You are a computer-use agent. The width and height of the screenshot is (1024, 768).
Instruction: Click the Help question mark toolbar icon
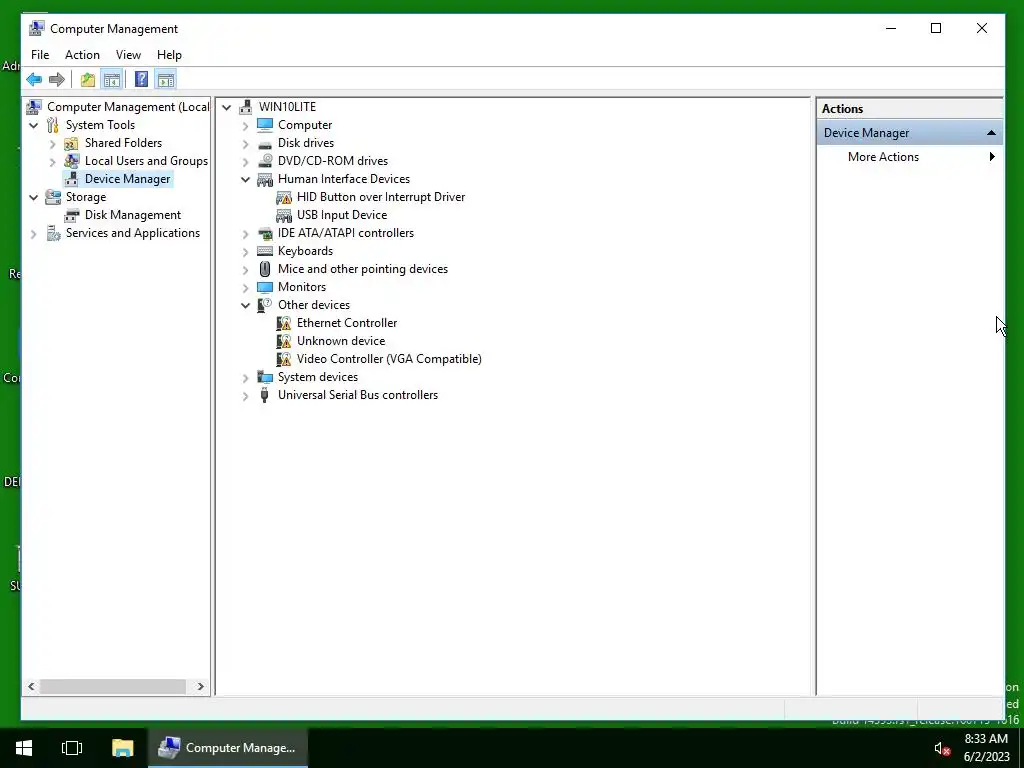pyautogui.click(x=141, y=80)
